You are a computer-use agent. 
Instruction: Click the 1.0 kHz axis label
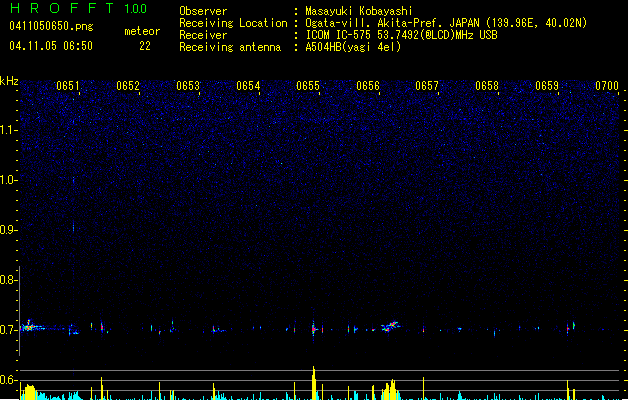8,180
